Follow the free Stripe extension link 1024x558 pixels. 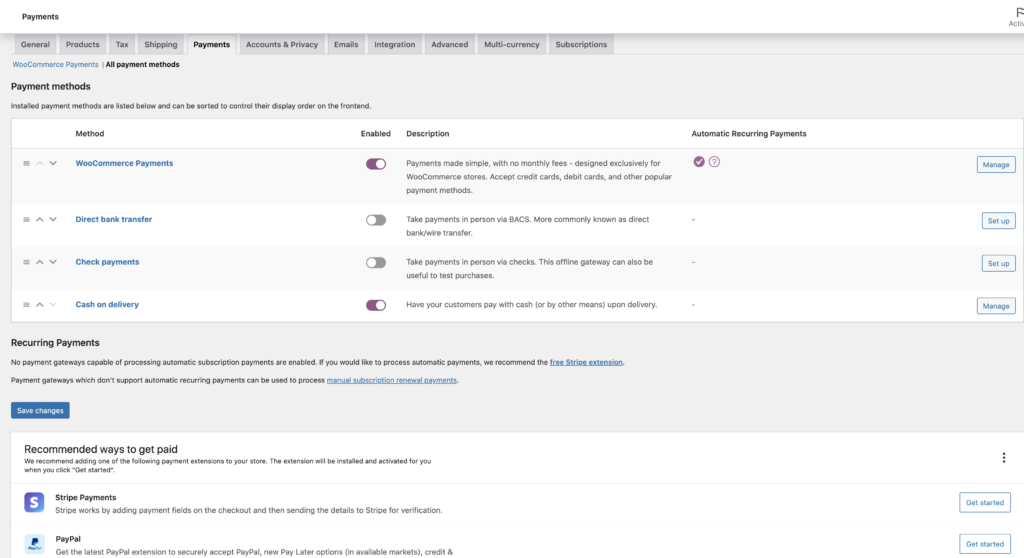tap(586, 362)
